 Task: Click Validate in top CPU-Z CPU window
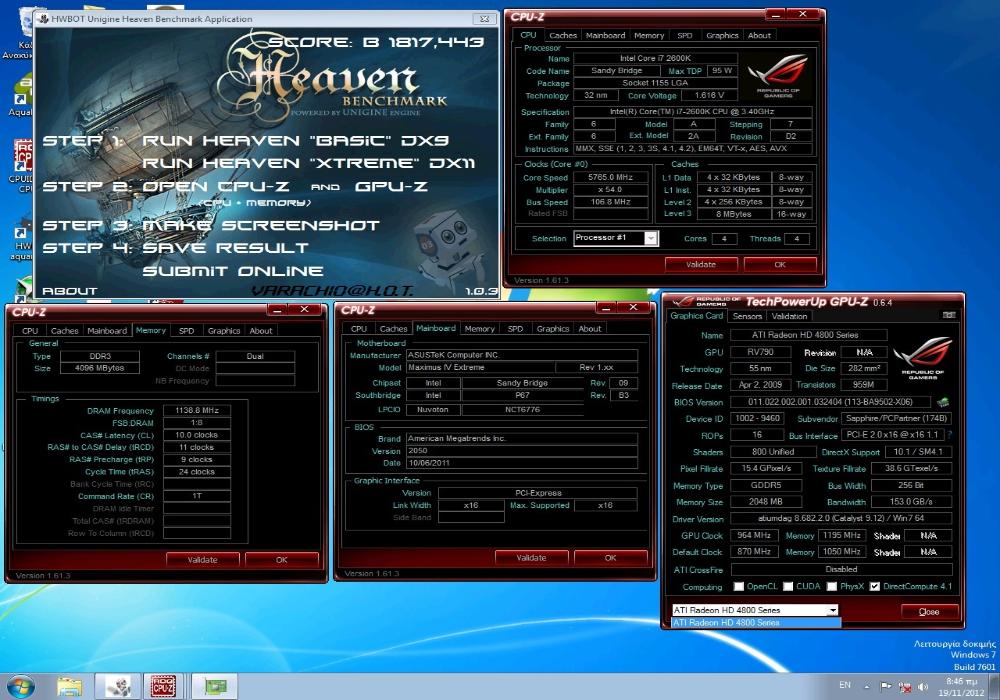[701, 264]
